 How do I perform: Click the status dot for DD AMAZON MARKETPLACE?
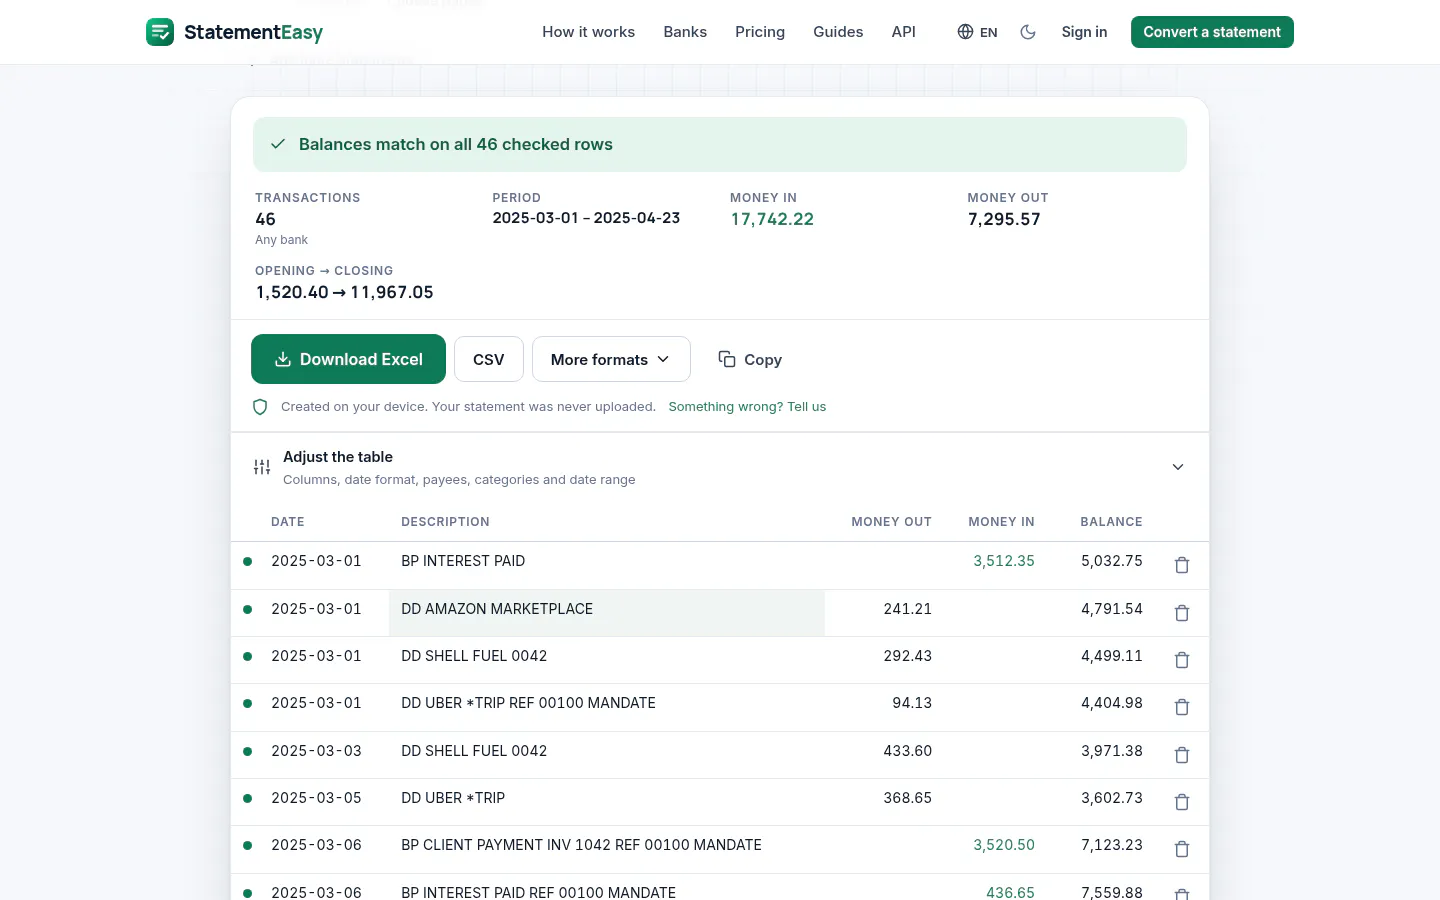pos(247,609)
